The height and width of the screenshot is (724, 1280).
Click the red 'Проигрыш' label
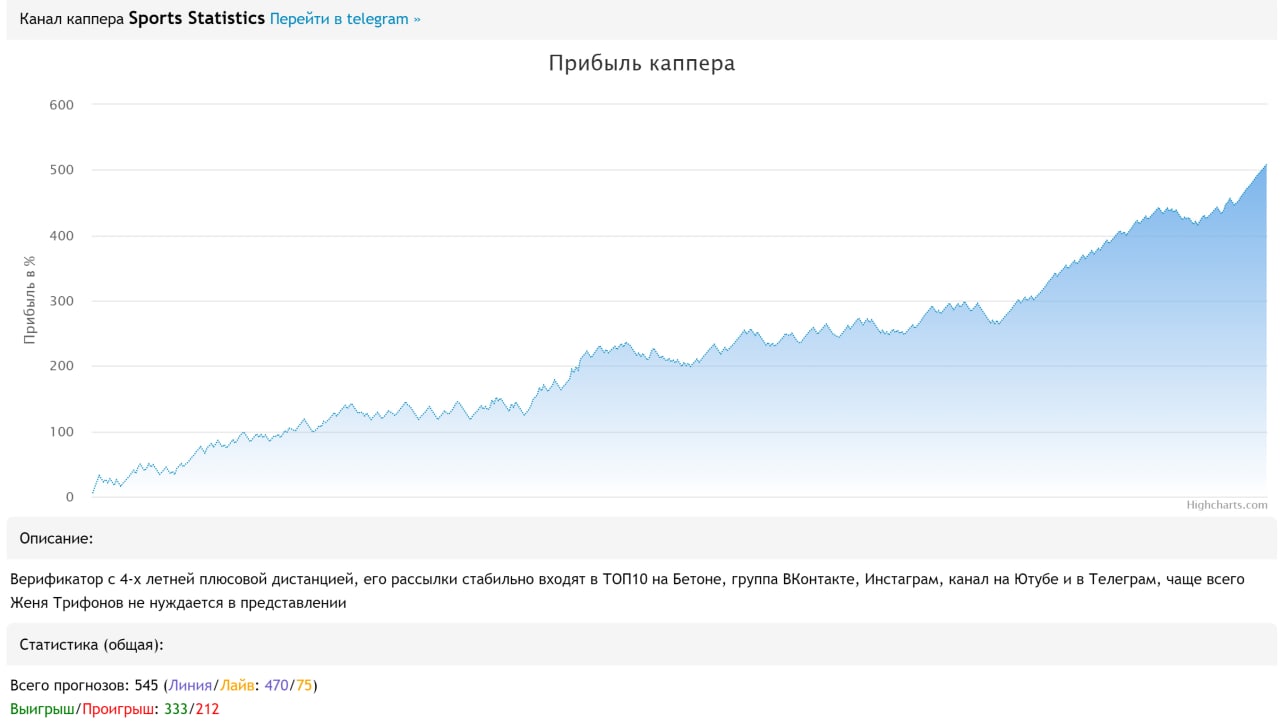[119, 709]
